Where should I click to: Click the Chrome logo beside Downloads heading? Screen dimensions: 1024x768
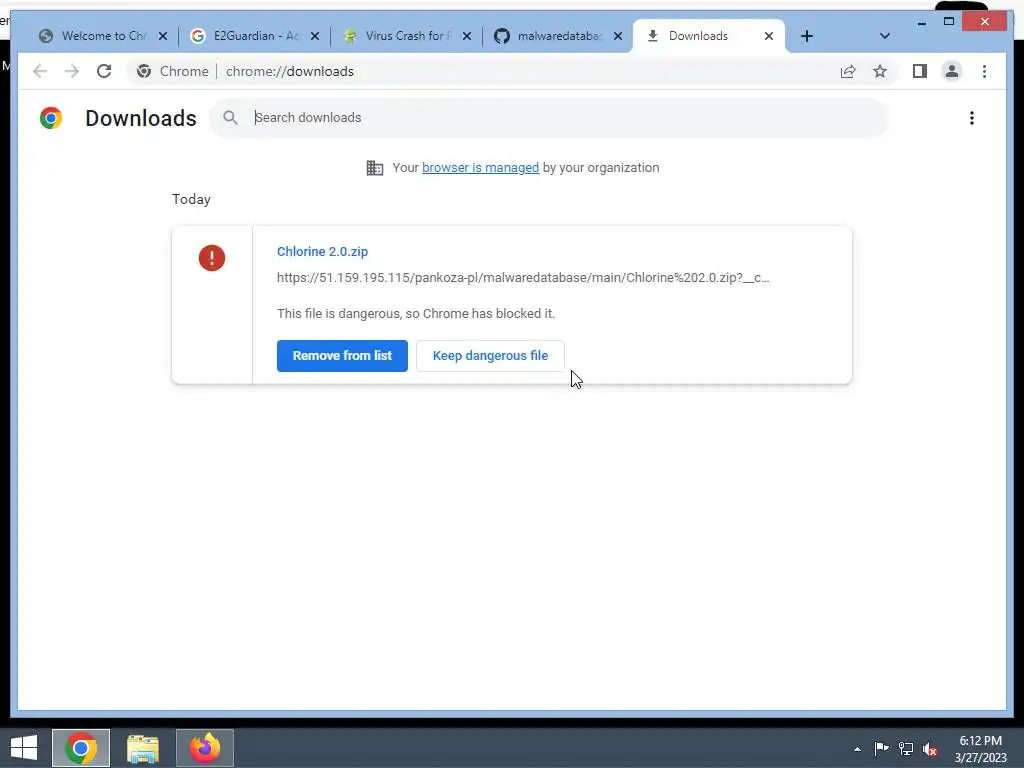(51, 118)
